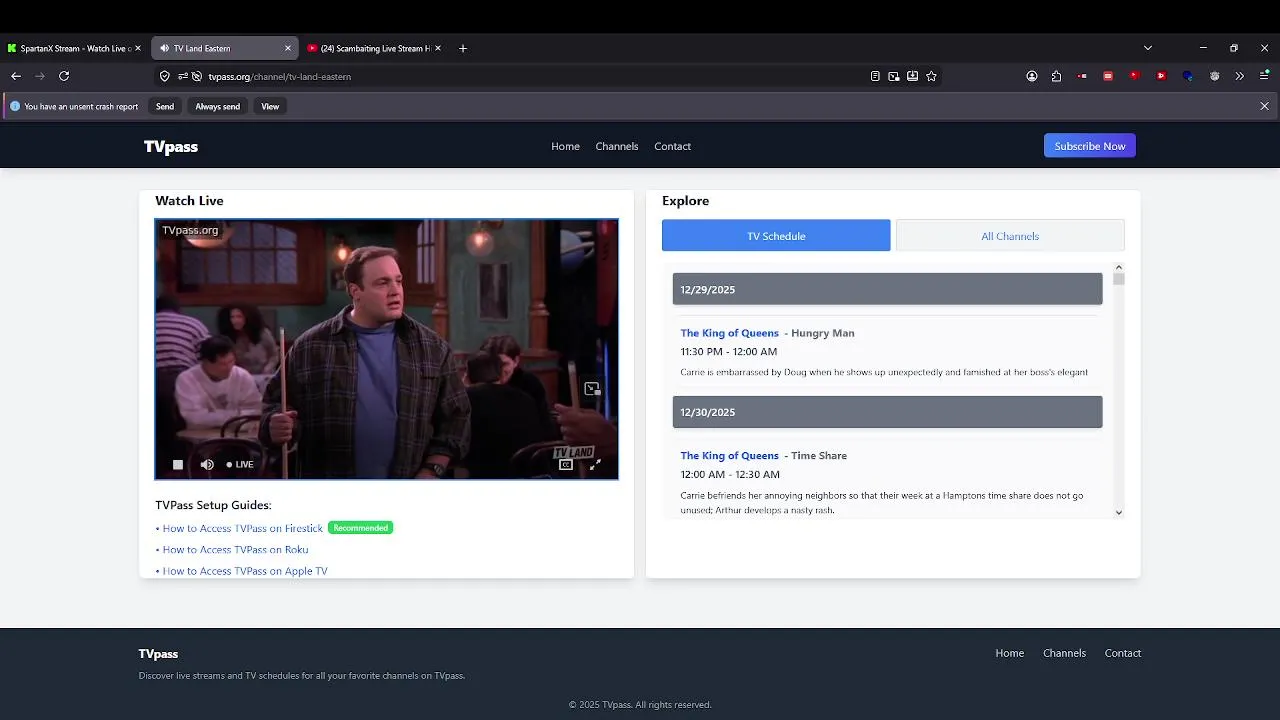This screenshot has height=720, width=1280.
Task: Open a new browser tab
Action: [x=463, y=48]
